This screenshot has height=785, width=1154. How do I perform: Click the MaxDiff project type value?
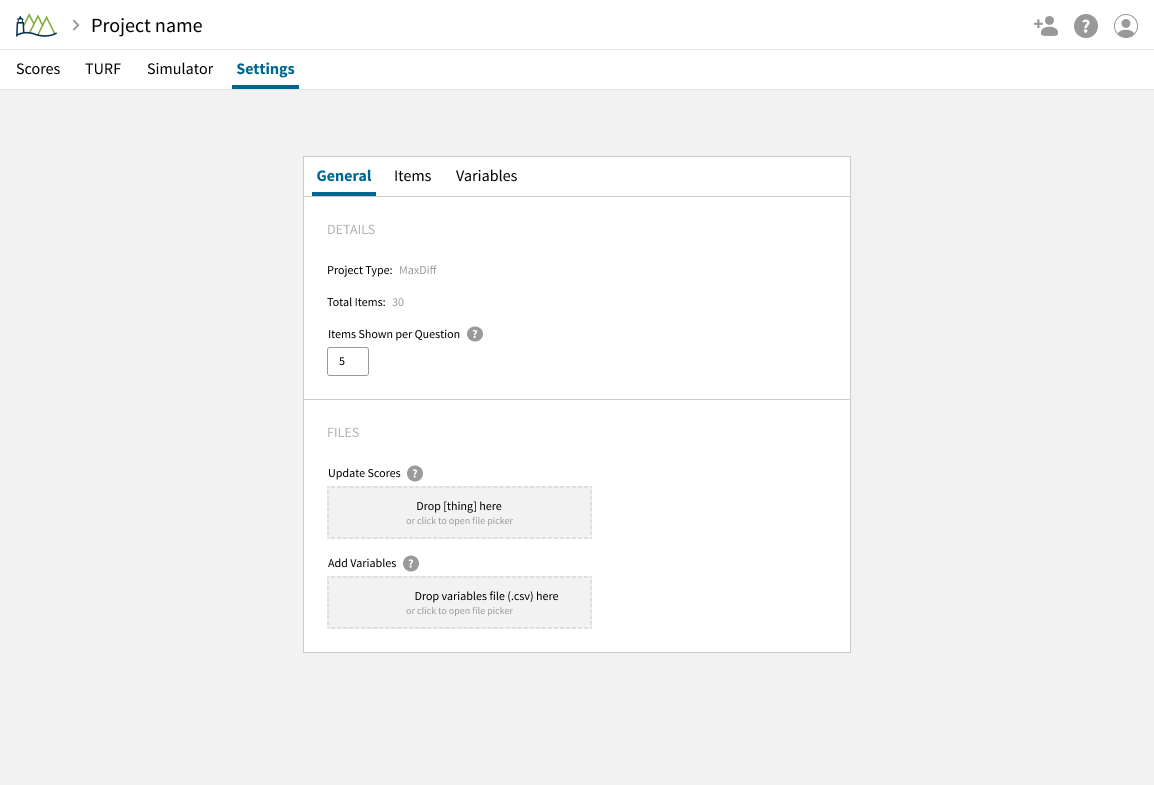[418, 270]
